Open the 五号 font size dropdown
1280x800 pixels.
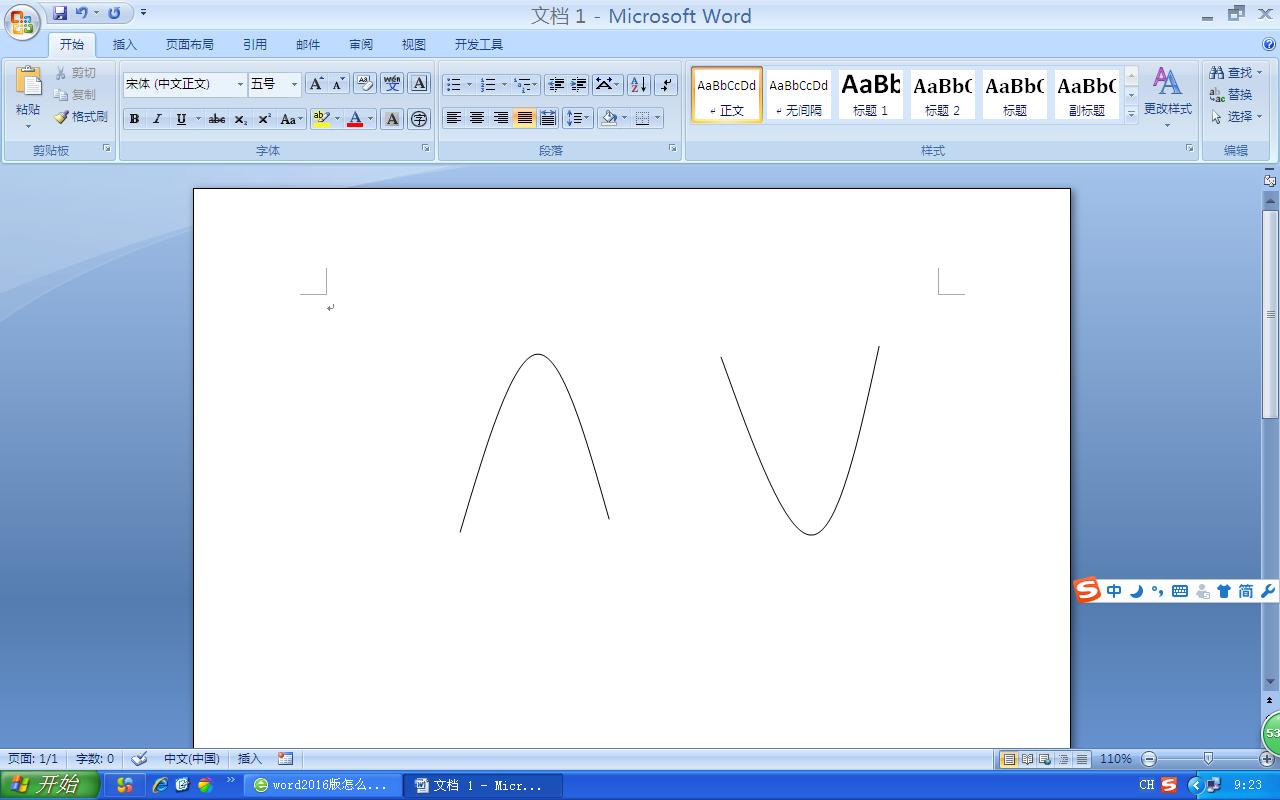coord(294,85)
